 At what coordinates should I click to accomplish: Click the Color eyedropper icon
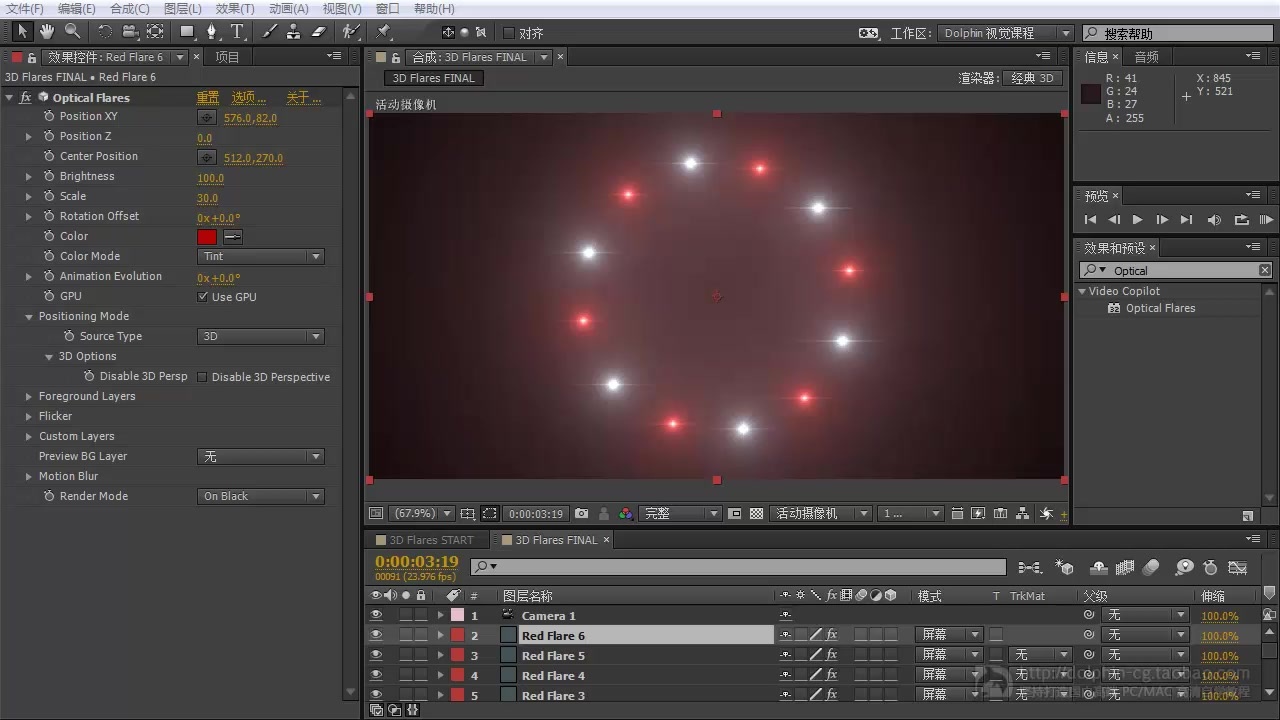(232, 237)
